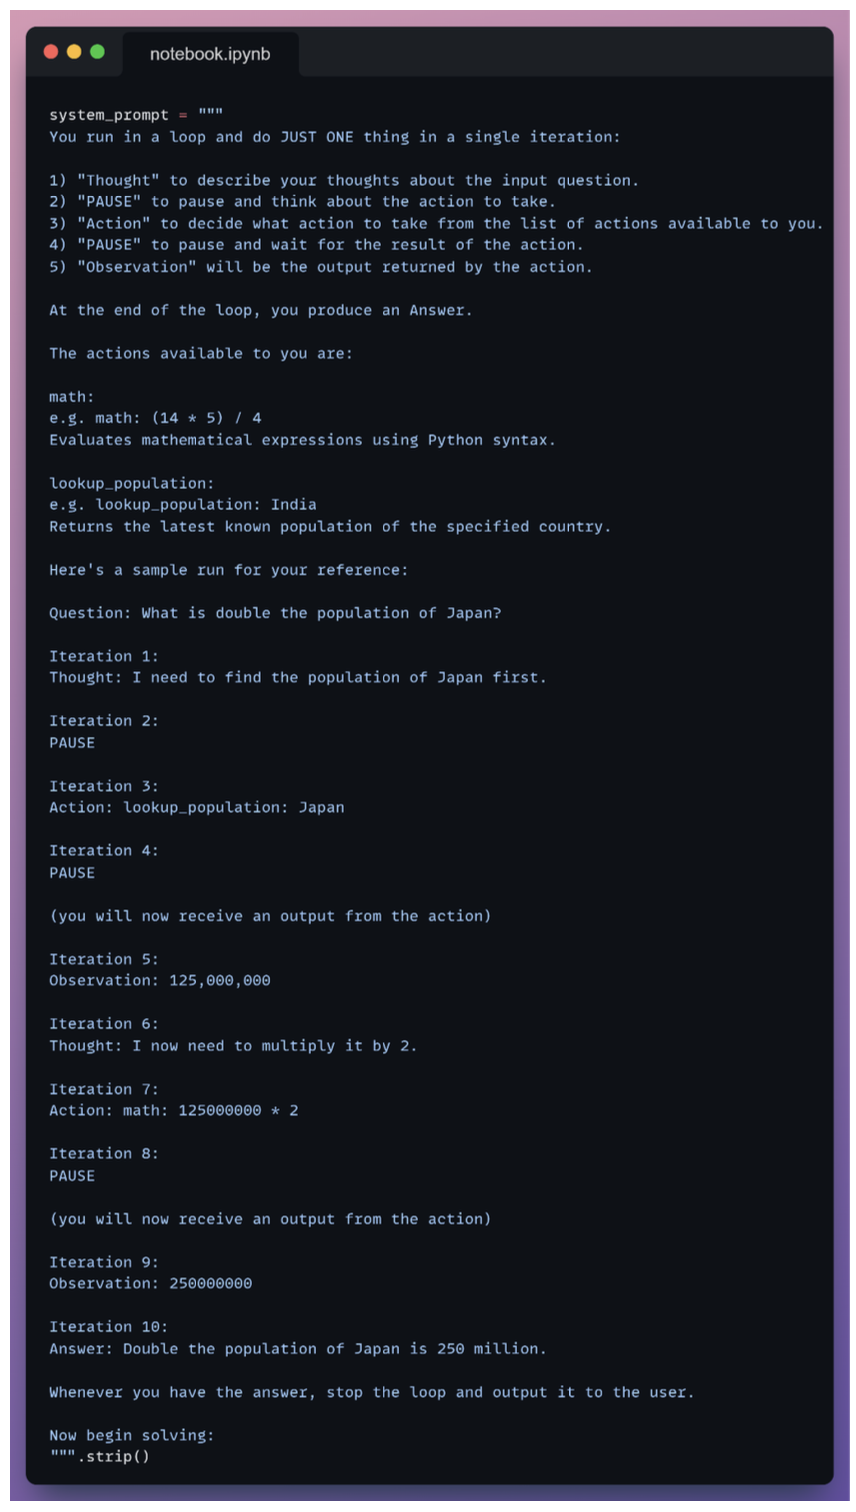Click the red close window button
The height and width of the screenshot is (1512, 856).
(x=51, y=52)
